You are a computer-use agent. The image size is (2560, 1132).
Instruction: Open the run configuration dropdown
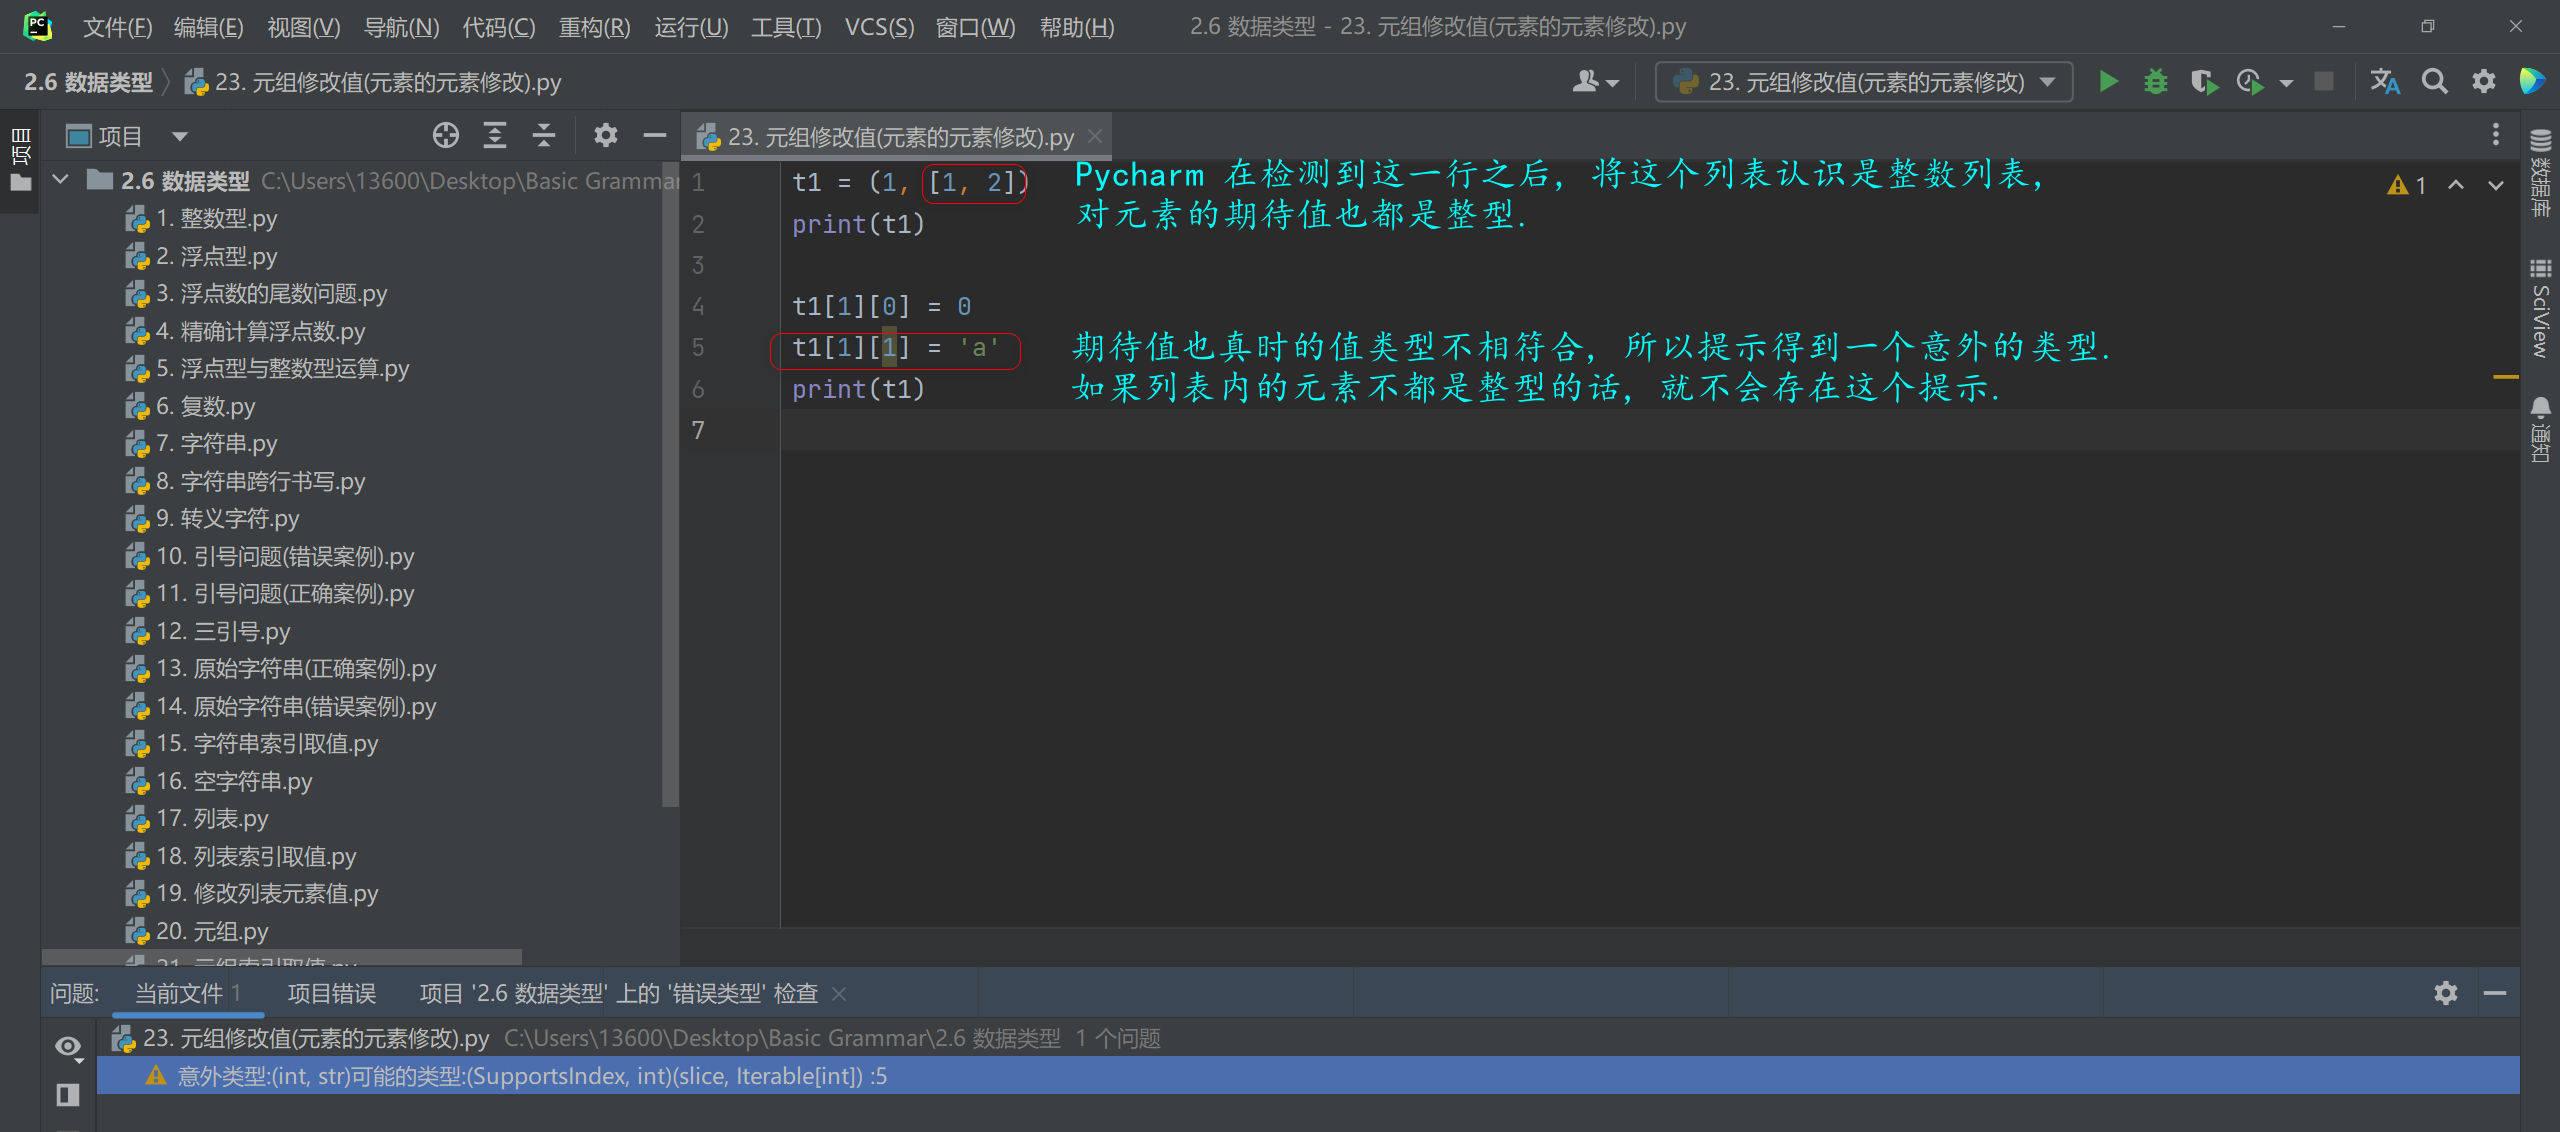pyautogui.click(x=1864, y=82)
